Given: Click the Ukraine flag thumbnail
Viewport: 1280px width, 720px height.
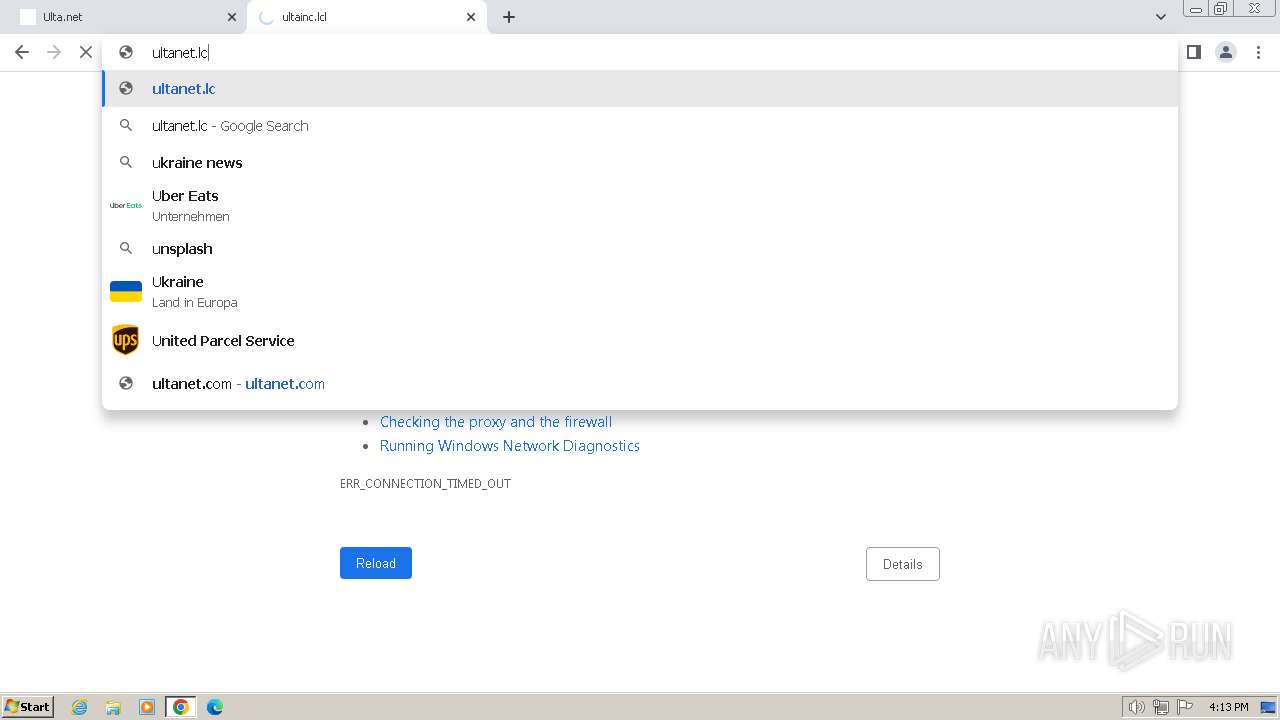Looking at the screenshot, I should pos(126,292).
